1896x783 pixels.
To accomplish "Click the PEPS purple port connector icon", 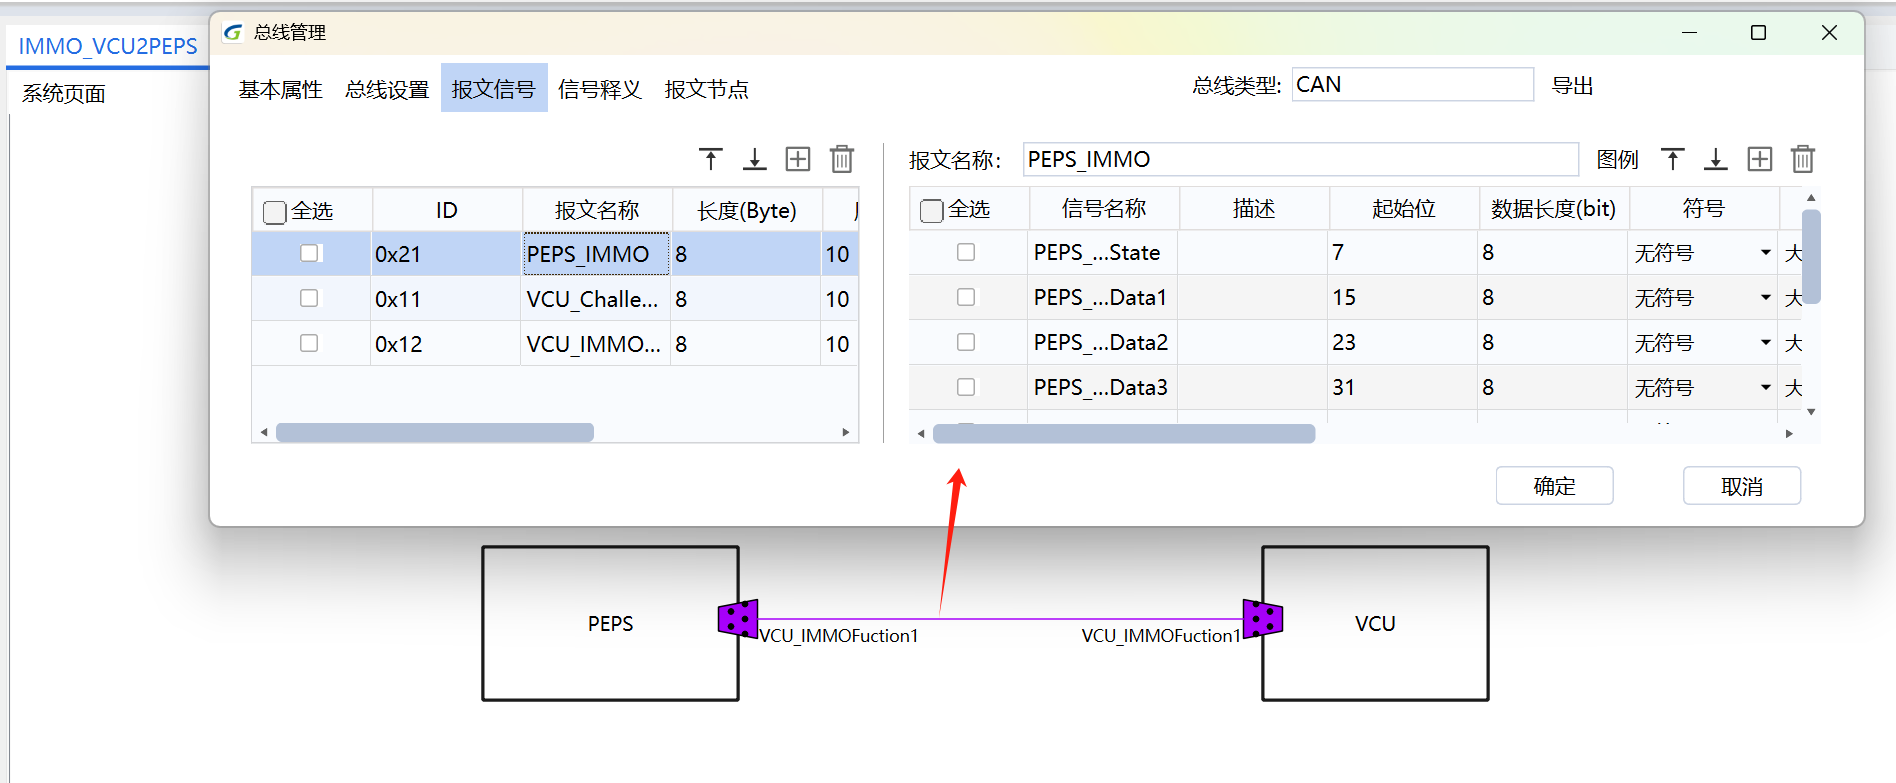I will (x=738, y=619).
